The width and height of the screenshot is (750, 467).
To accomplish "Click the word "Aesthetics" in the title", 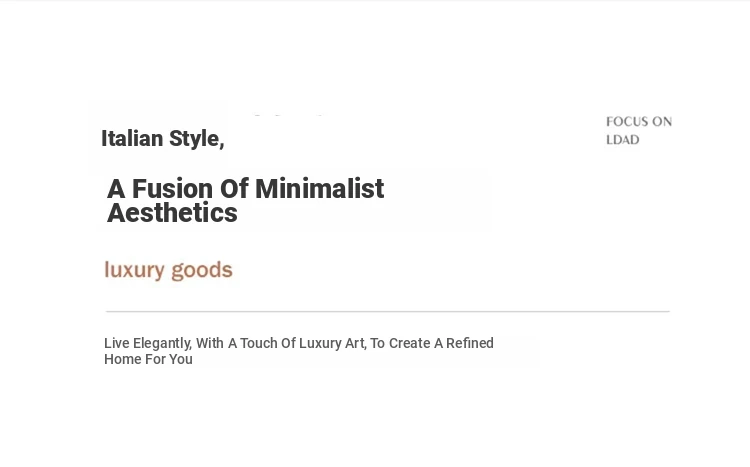I will (172, 213).
